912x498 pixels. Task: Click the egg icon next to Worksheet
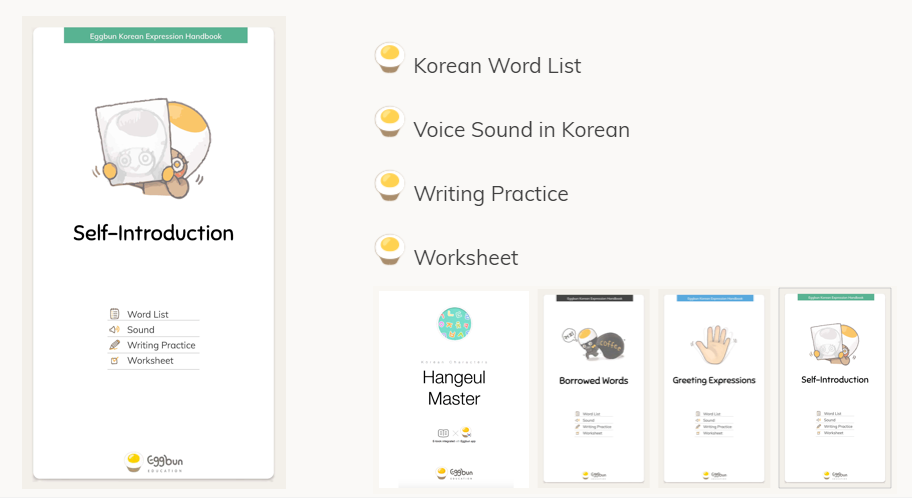click(388, 250)
